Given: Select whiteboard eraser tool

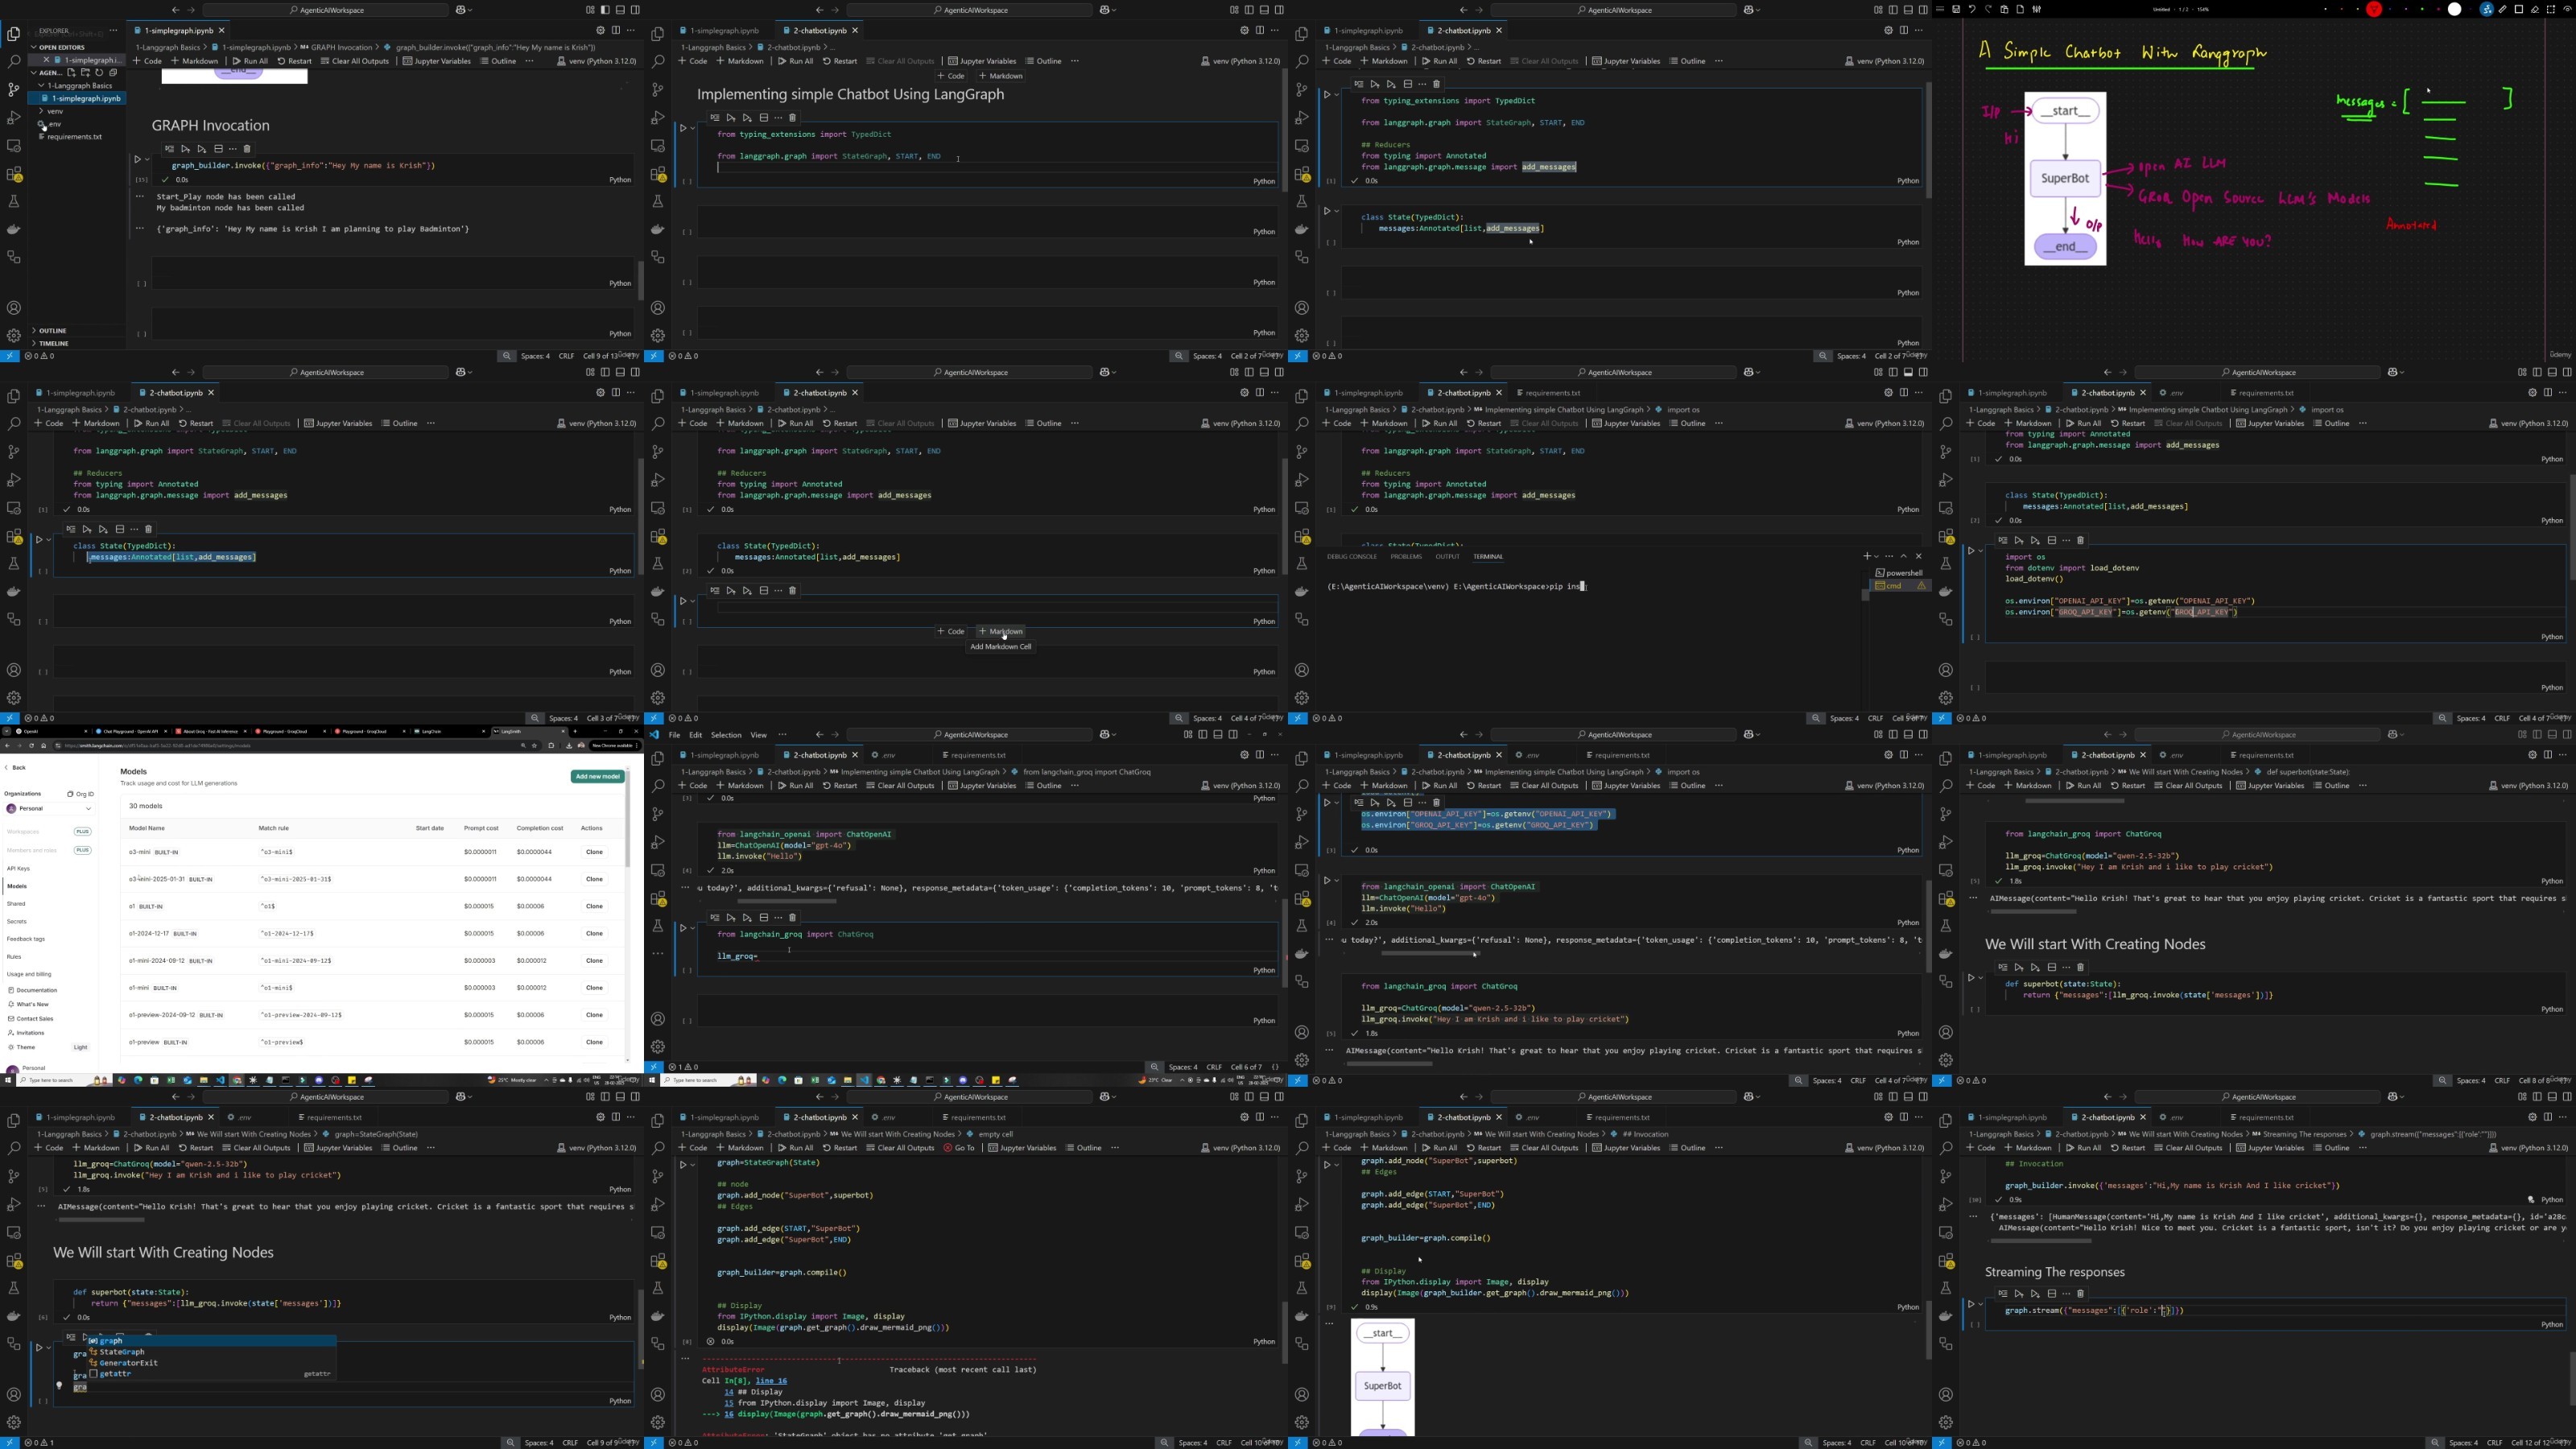Looking at the screenshot, I should [2535, 9].
